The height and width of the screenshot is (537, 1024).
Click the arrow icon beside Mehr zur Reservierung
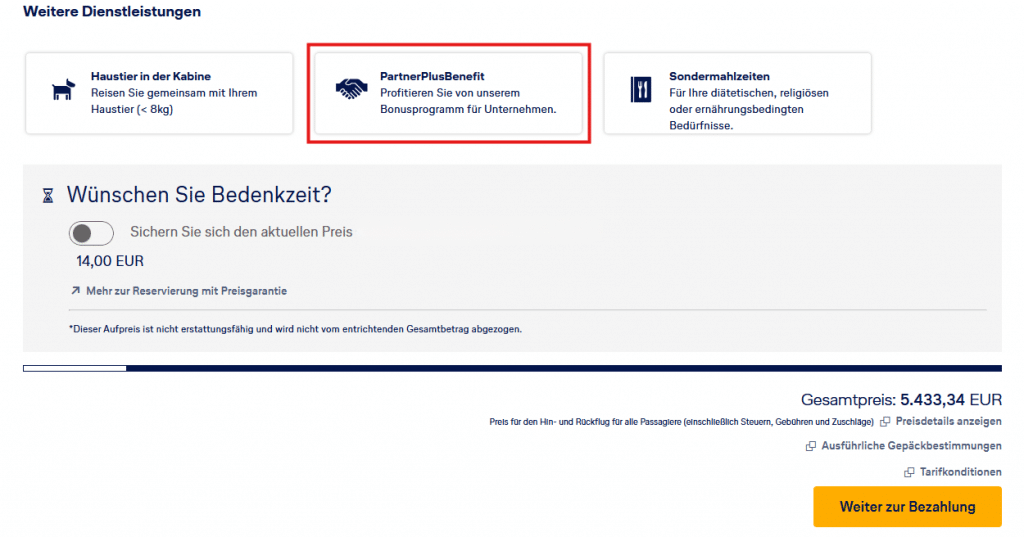pyautogui.click(x=76, y=291)
